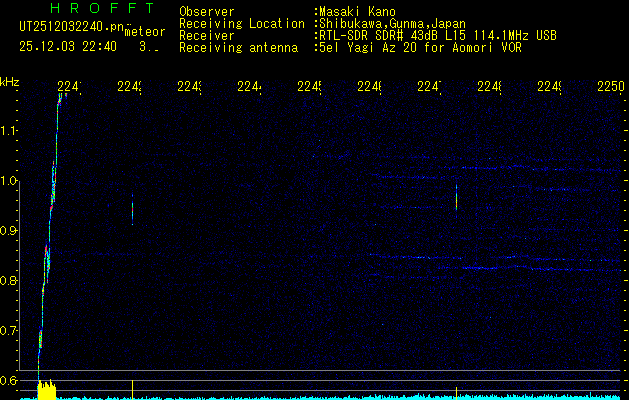The height and width of the screenshot is (400, 629).
Task: Click the Receiving Location label
Action: [x=242, y=24]
